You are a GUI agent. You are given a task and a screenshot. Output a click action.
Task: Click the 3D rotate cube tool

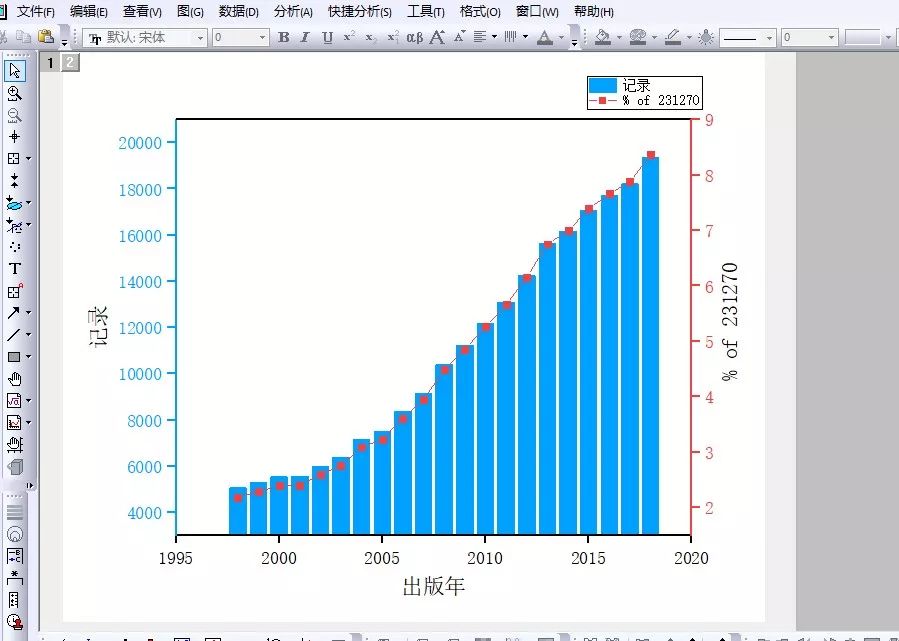14,467
